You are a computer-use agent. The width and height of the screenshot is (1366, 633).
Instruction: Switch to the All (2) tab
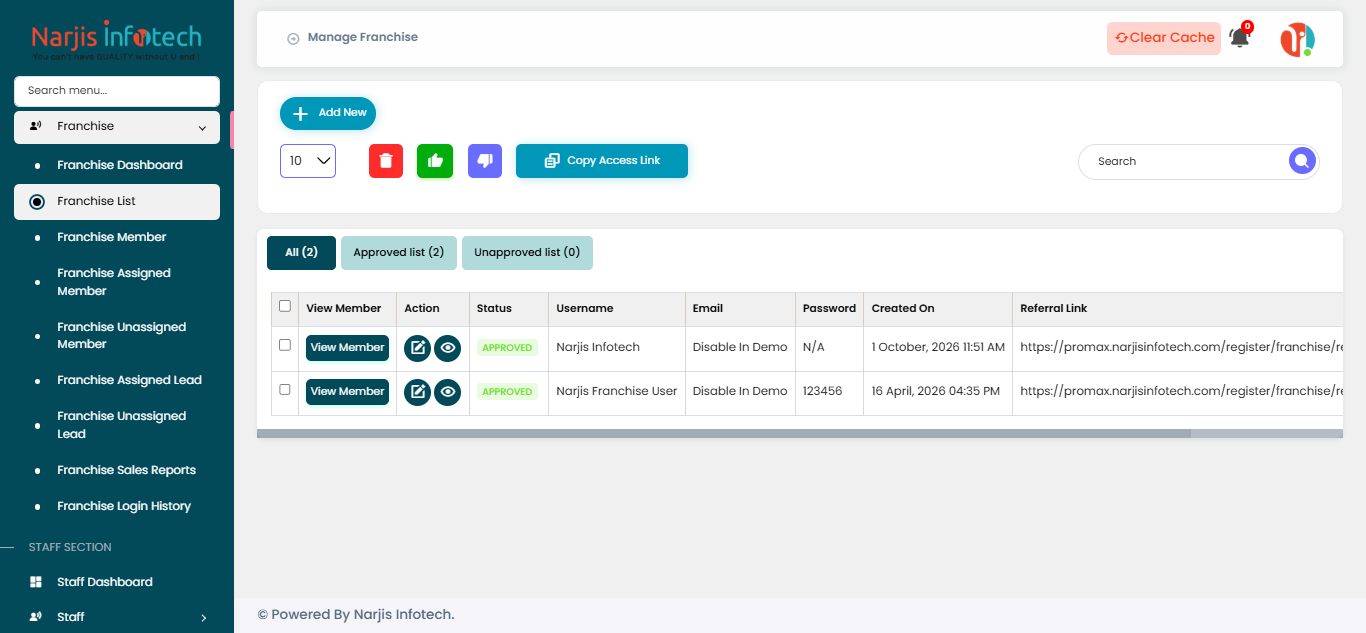[x=301, y=253]
